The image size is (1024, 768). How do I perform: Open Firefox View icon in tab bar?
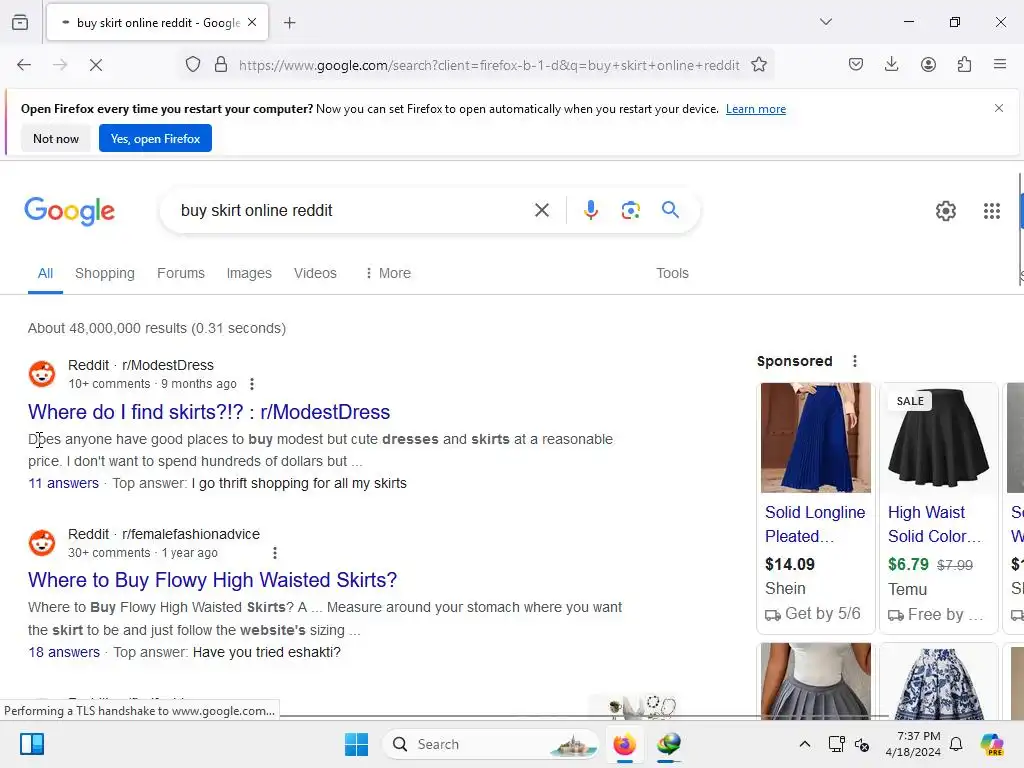tap(20, 22)
